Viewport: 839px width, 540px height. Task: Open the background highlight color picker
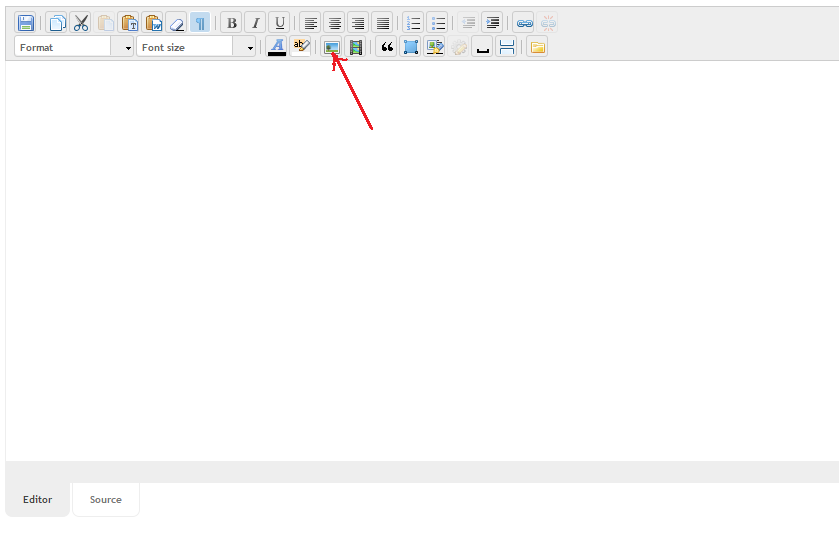pos(301,47)
